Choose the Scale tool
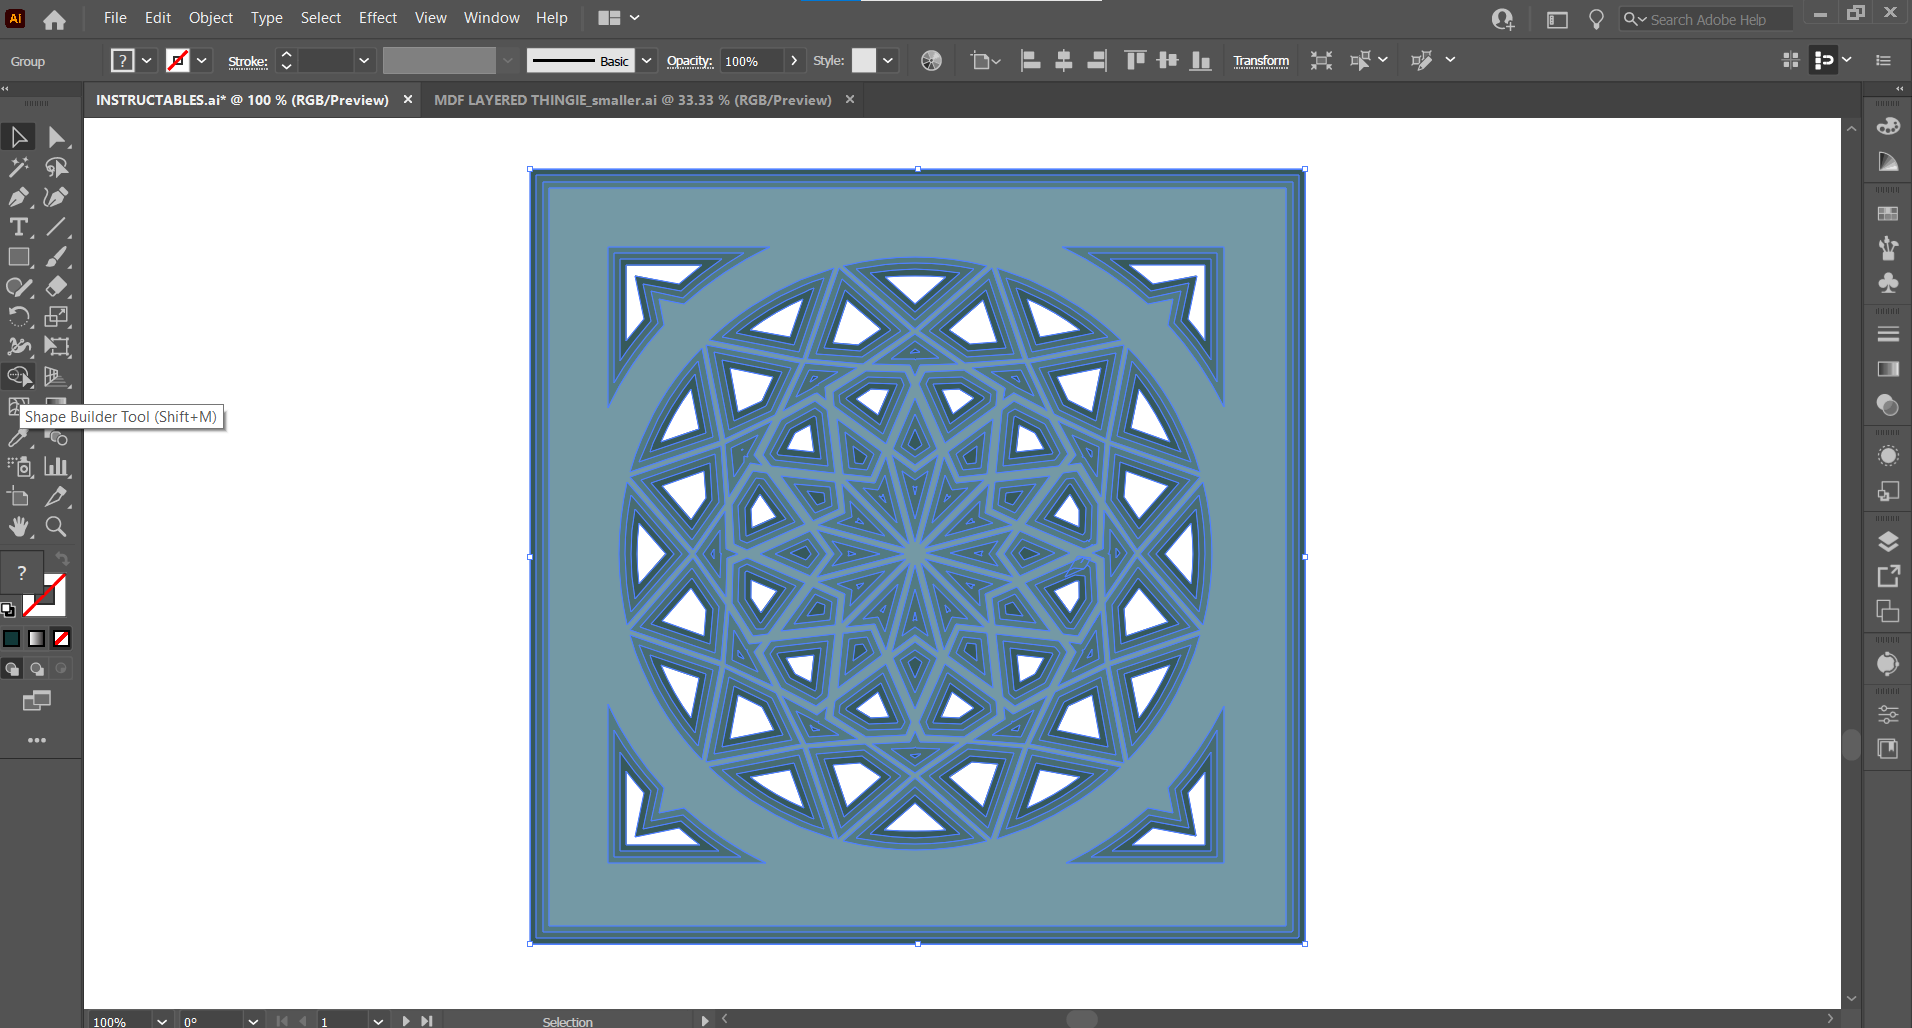Screen dimensions: 1912x1028 click(57, 317)
